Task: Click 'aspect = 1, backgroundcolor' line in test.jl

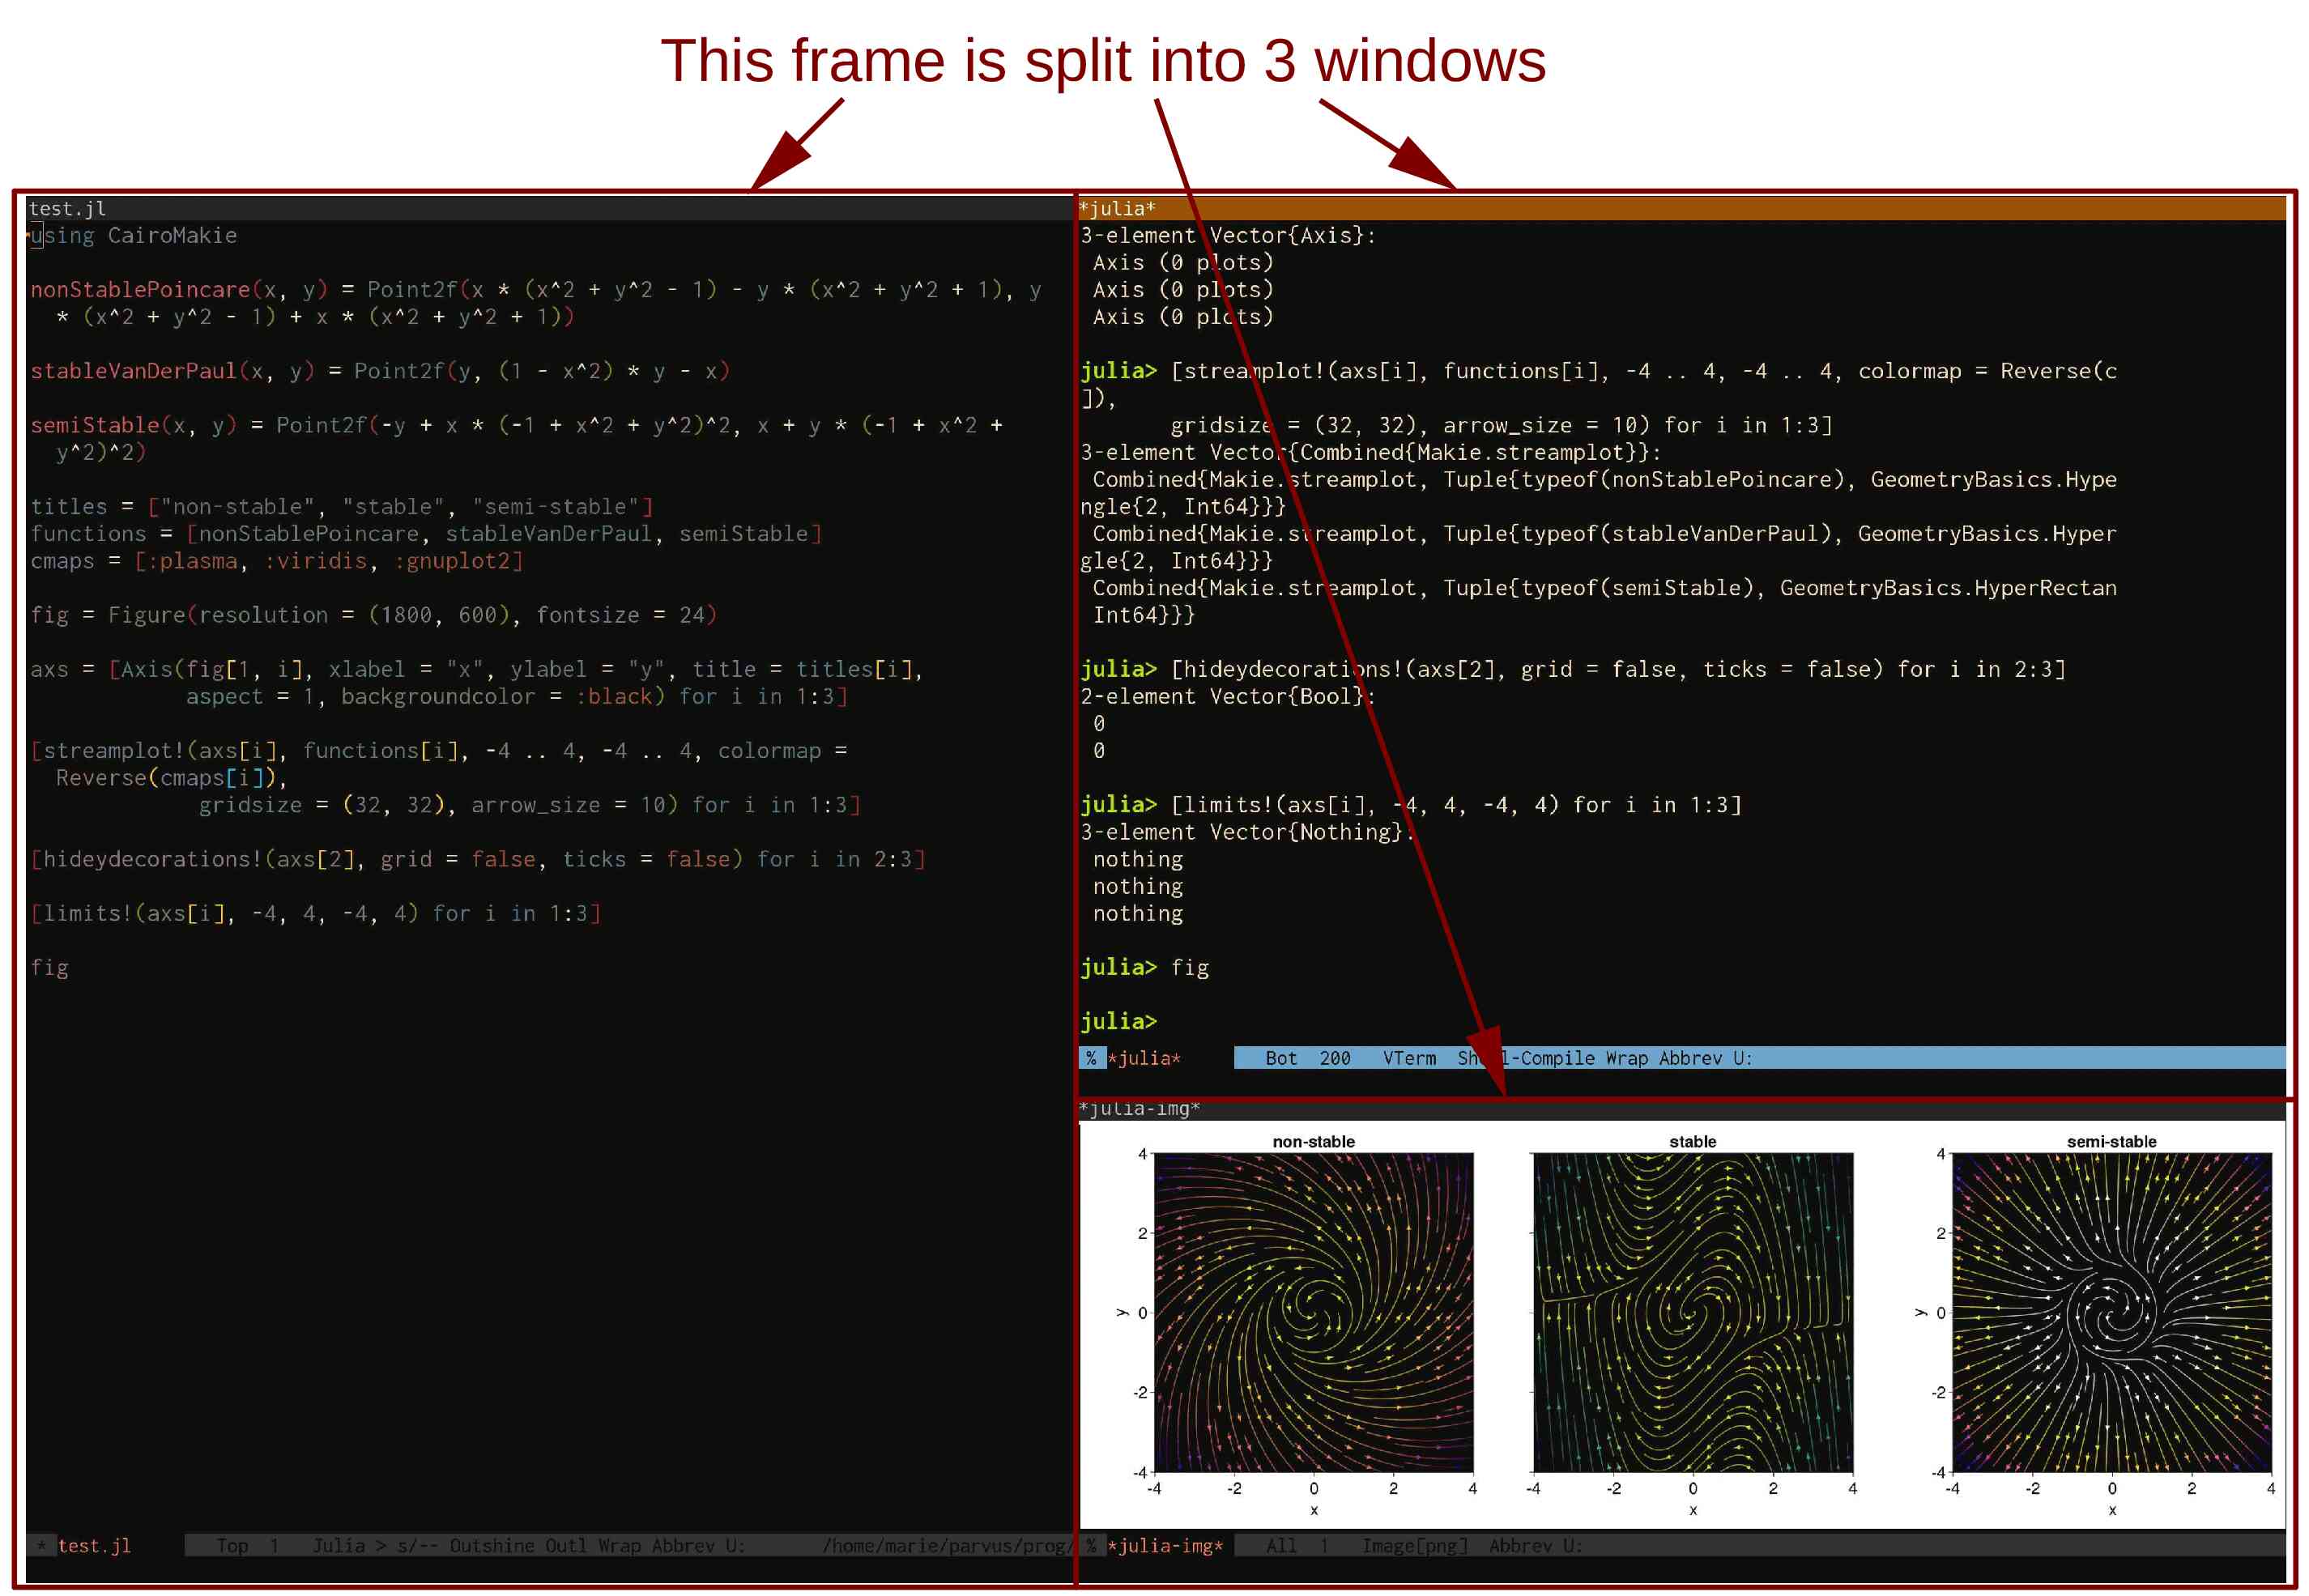Action: point(517,696)
